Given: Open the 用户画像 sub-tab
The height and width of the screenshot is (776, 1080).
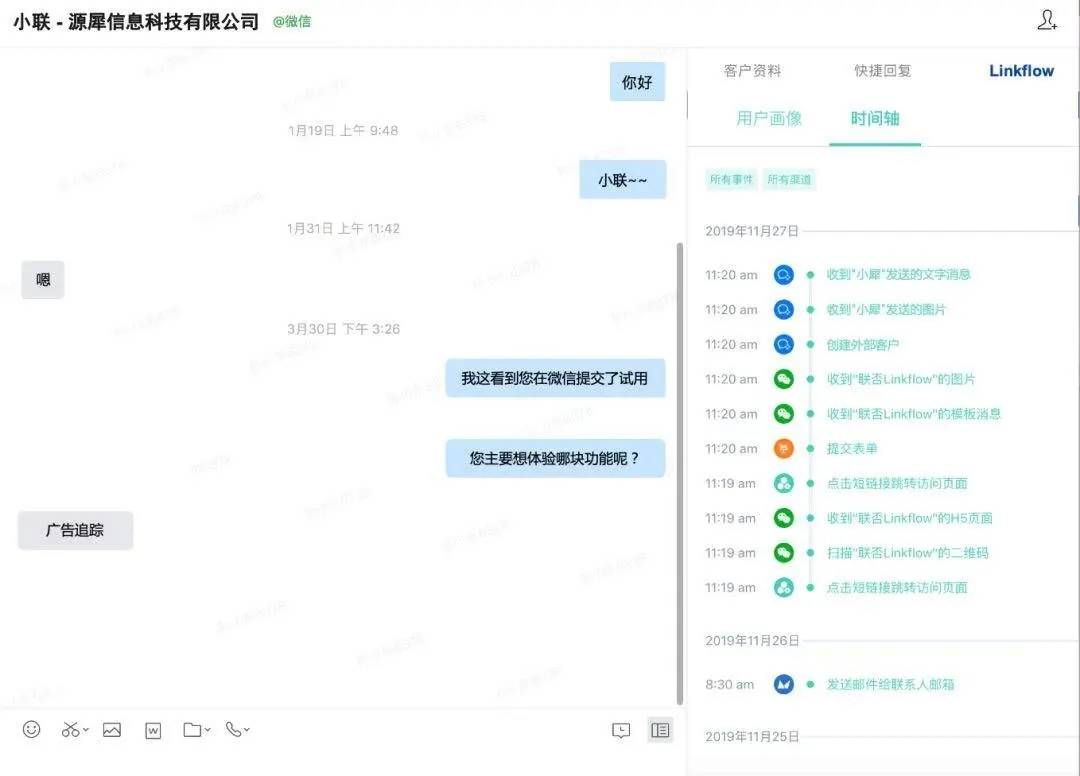Looking at the screenshot, I should click(x=769, y=118).
